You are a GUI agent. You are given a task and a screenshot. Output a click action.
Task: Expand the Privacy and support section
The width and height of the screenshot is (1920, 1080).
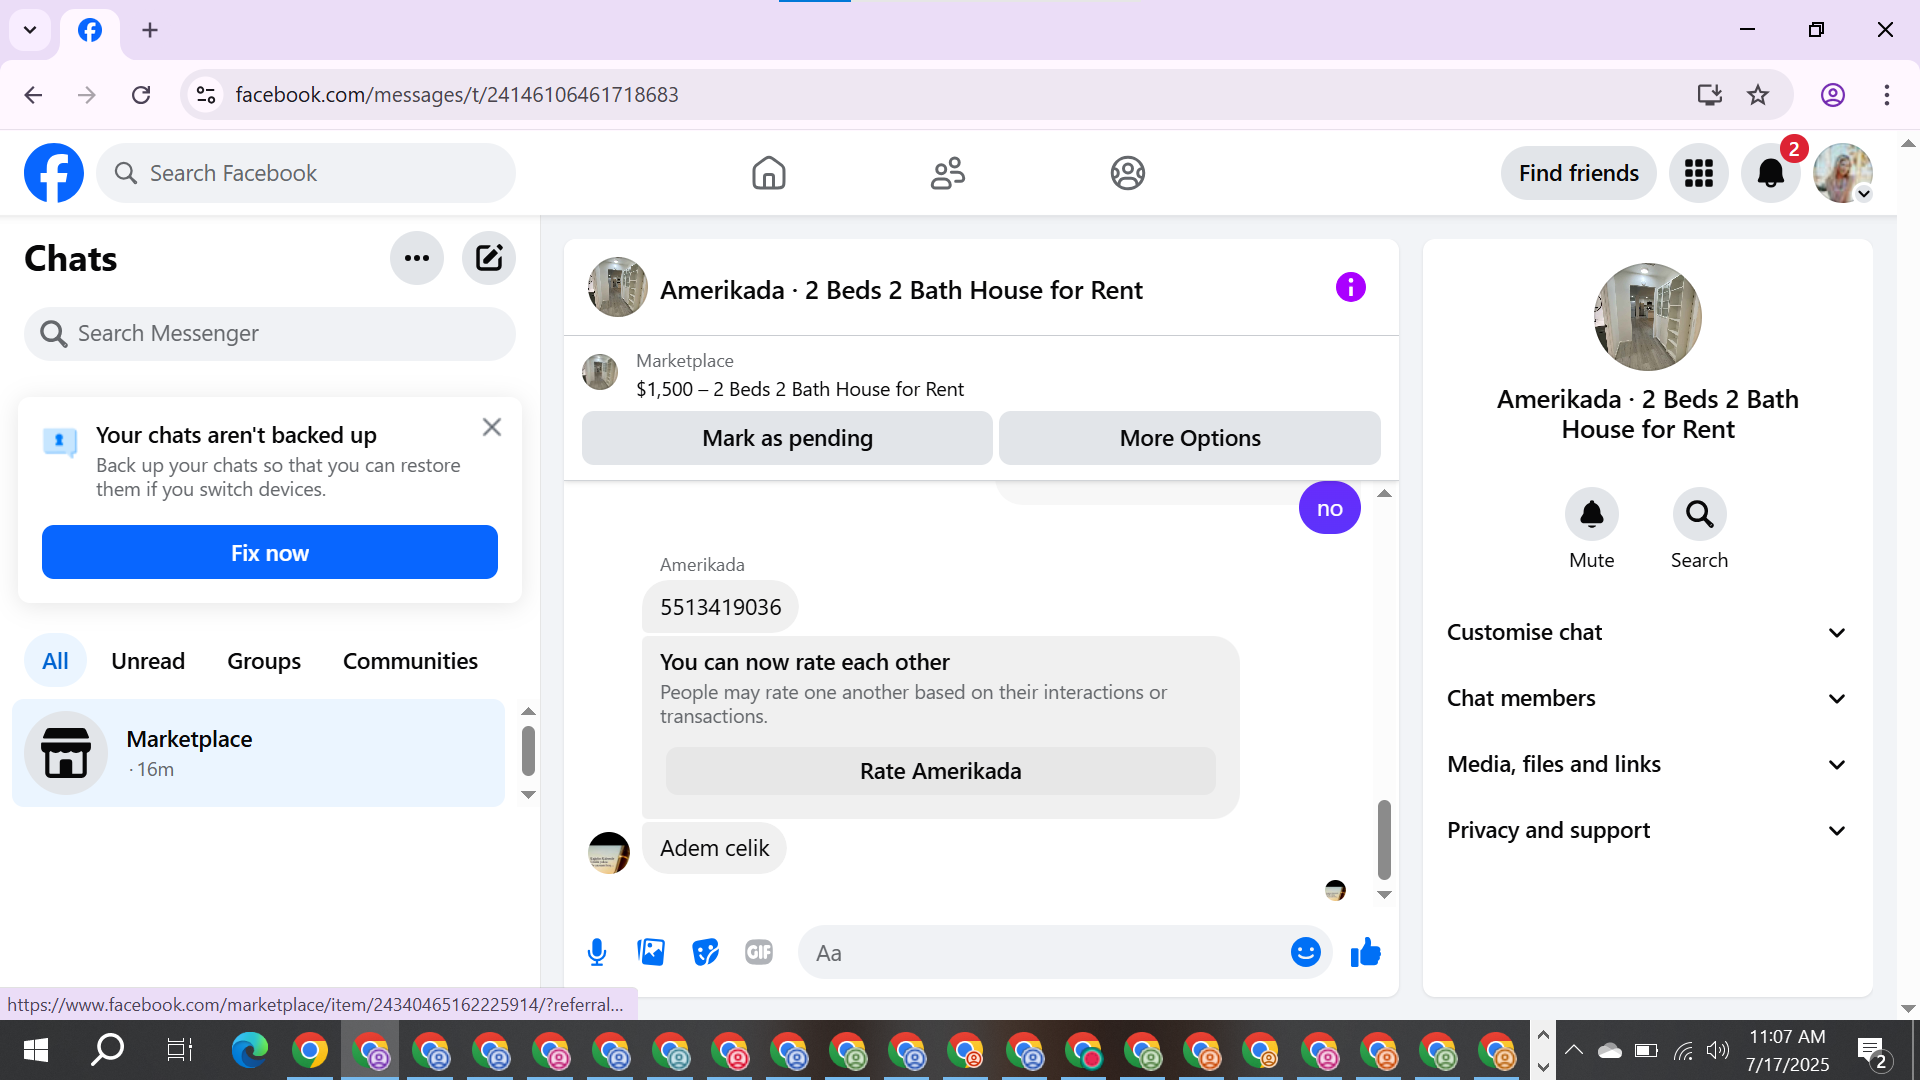pos(1647,830)
